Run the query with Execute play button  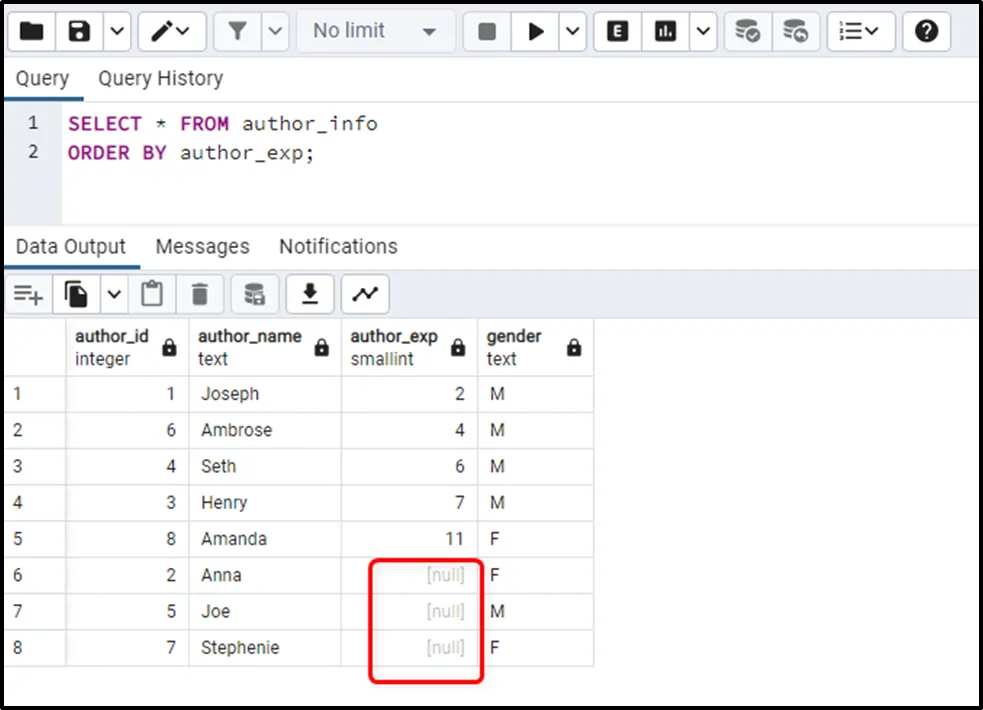pos(536,32)
